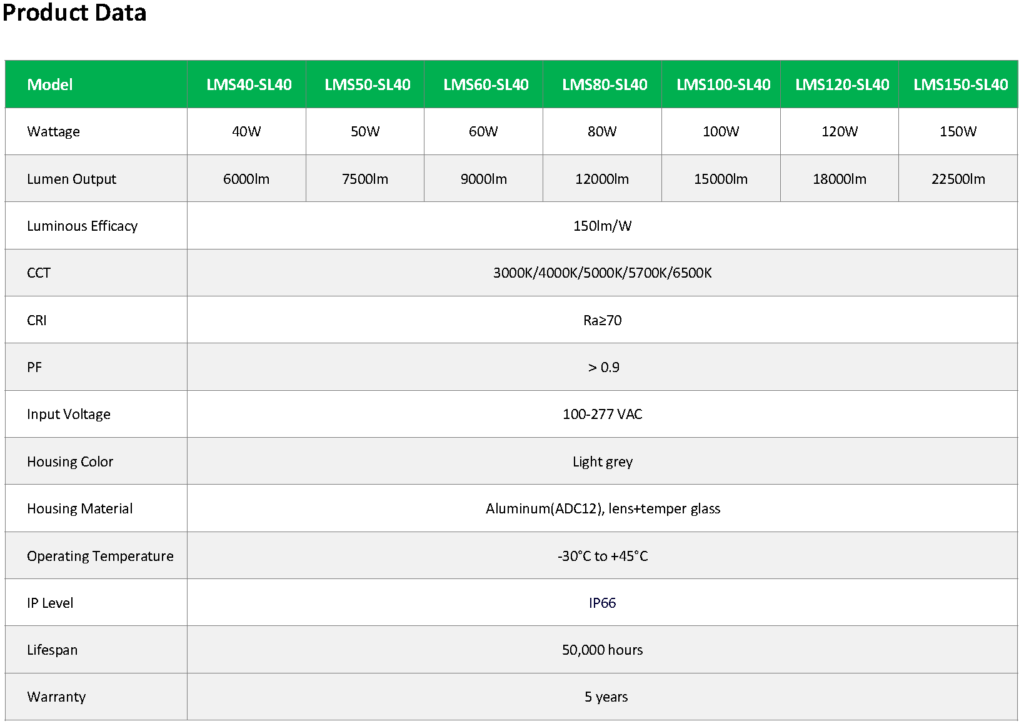This screenshot has height=726, width=1024.
Task: Select the 40W wattage cell
Action: (x=247, y=132)
